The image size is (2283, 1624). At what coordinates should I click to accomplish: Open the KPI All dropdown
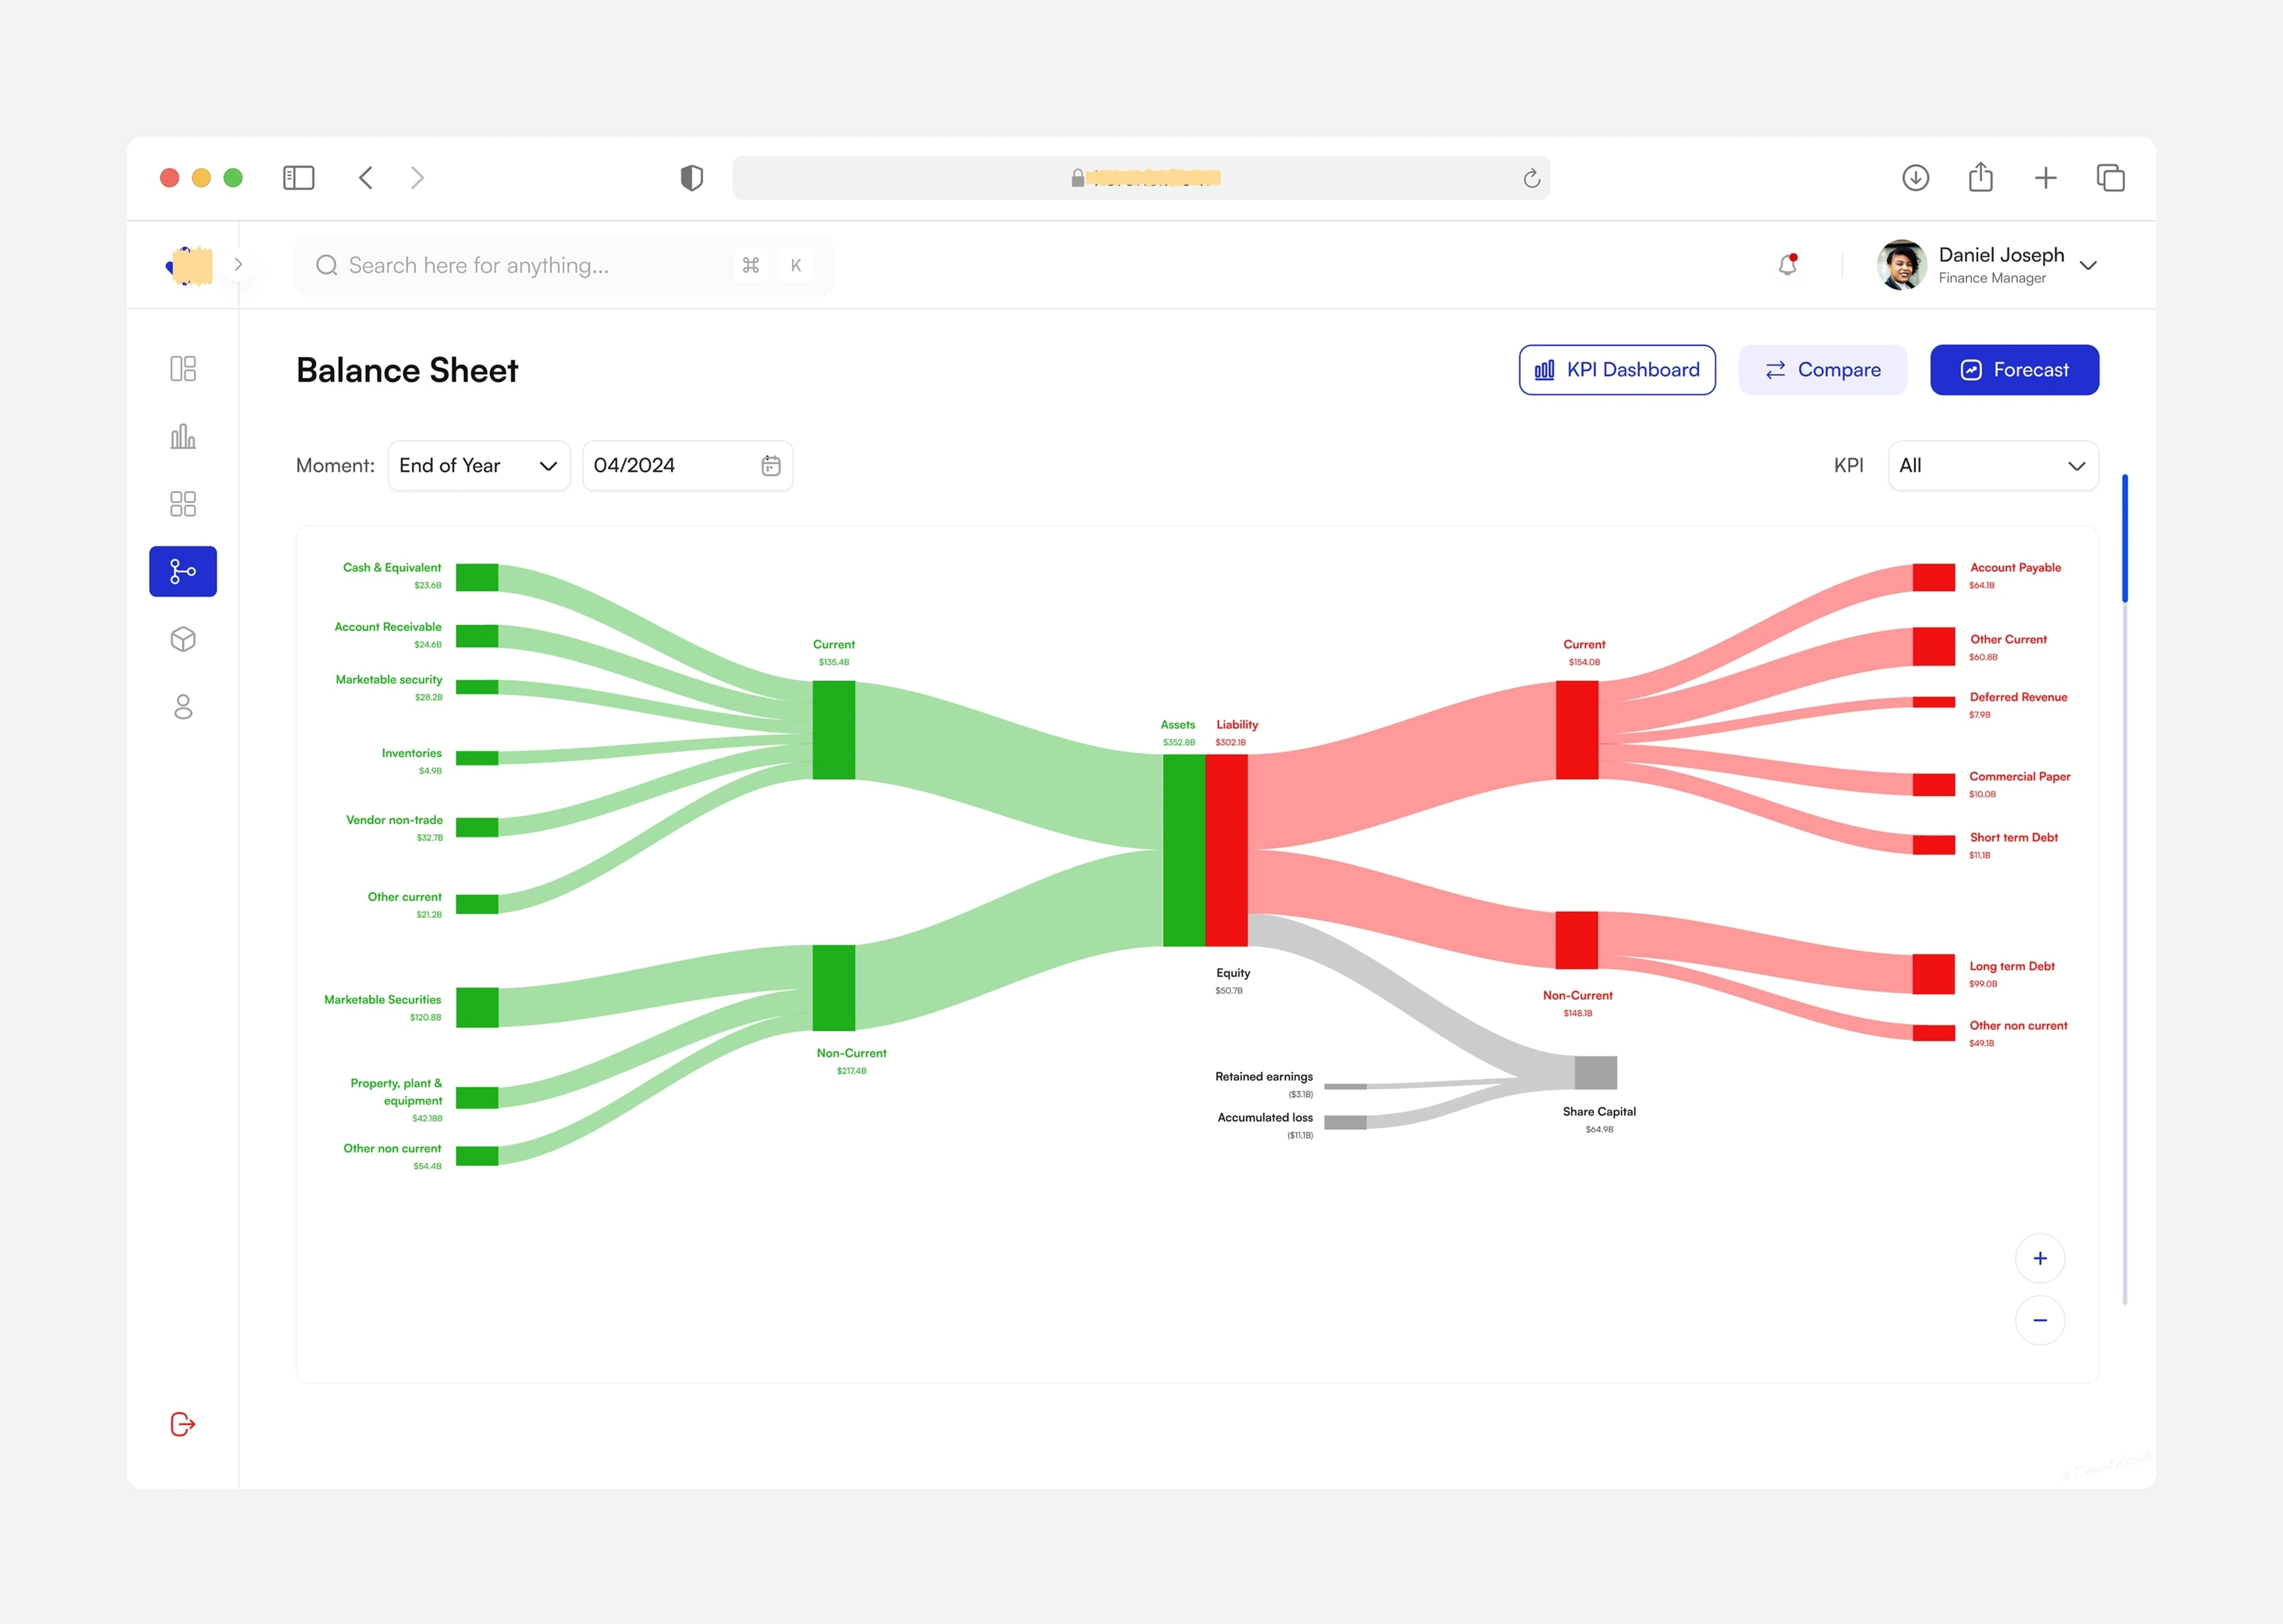(1991, 466)
